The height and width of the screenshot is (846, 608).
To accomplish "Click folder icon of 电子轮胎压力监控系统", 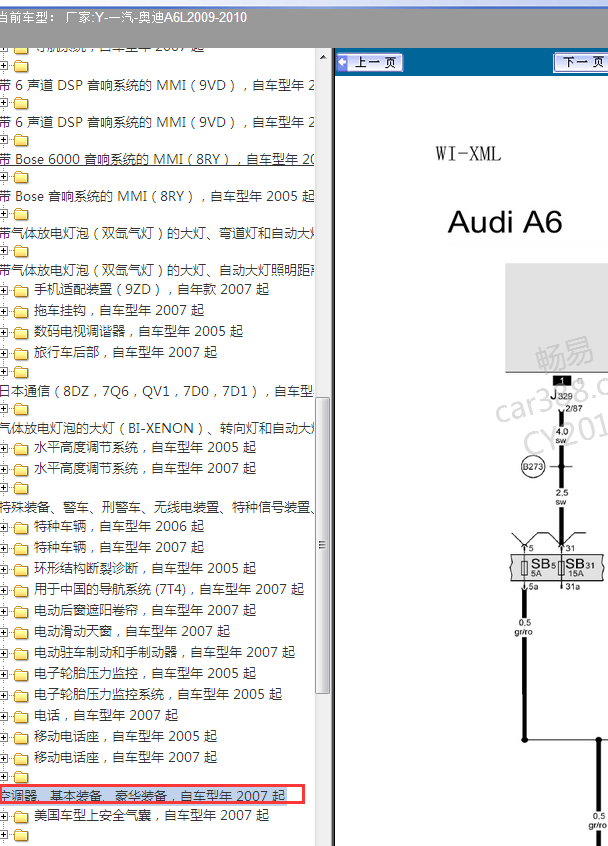I will click(21, 696).
